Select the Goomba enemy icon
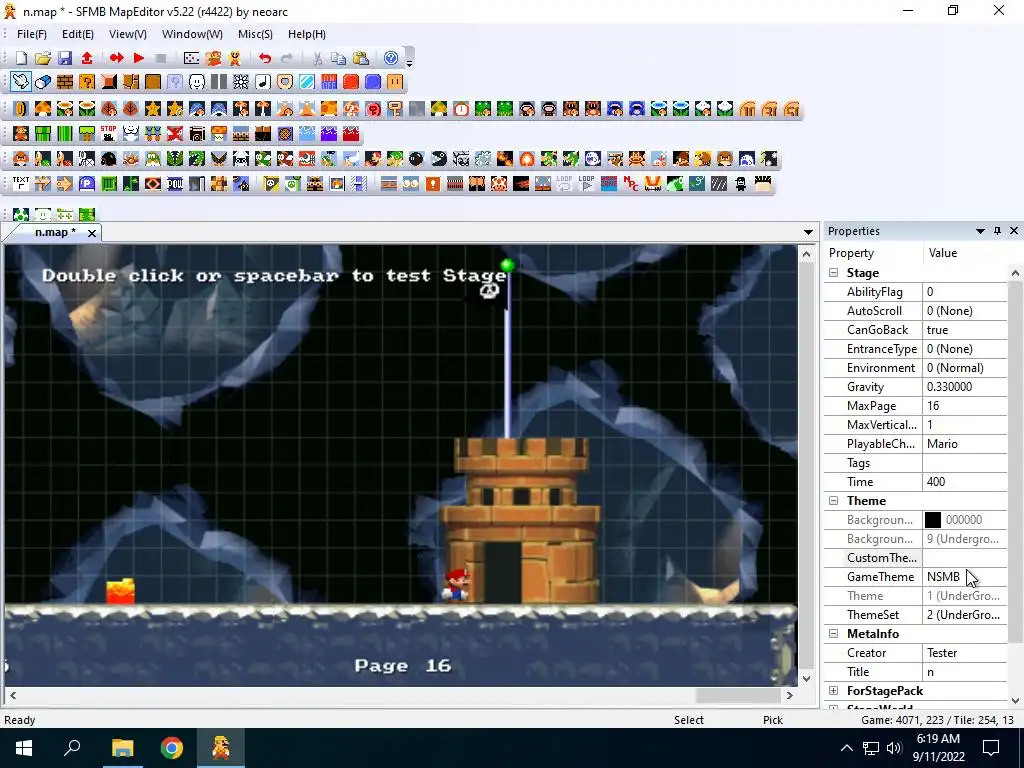The image size is (1024, 768). tap(21, 159)
